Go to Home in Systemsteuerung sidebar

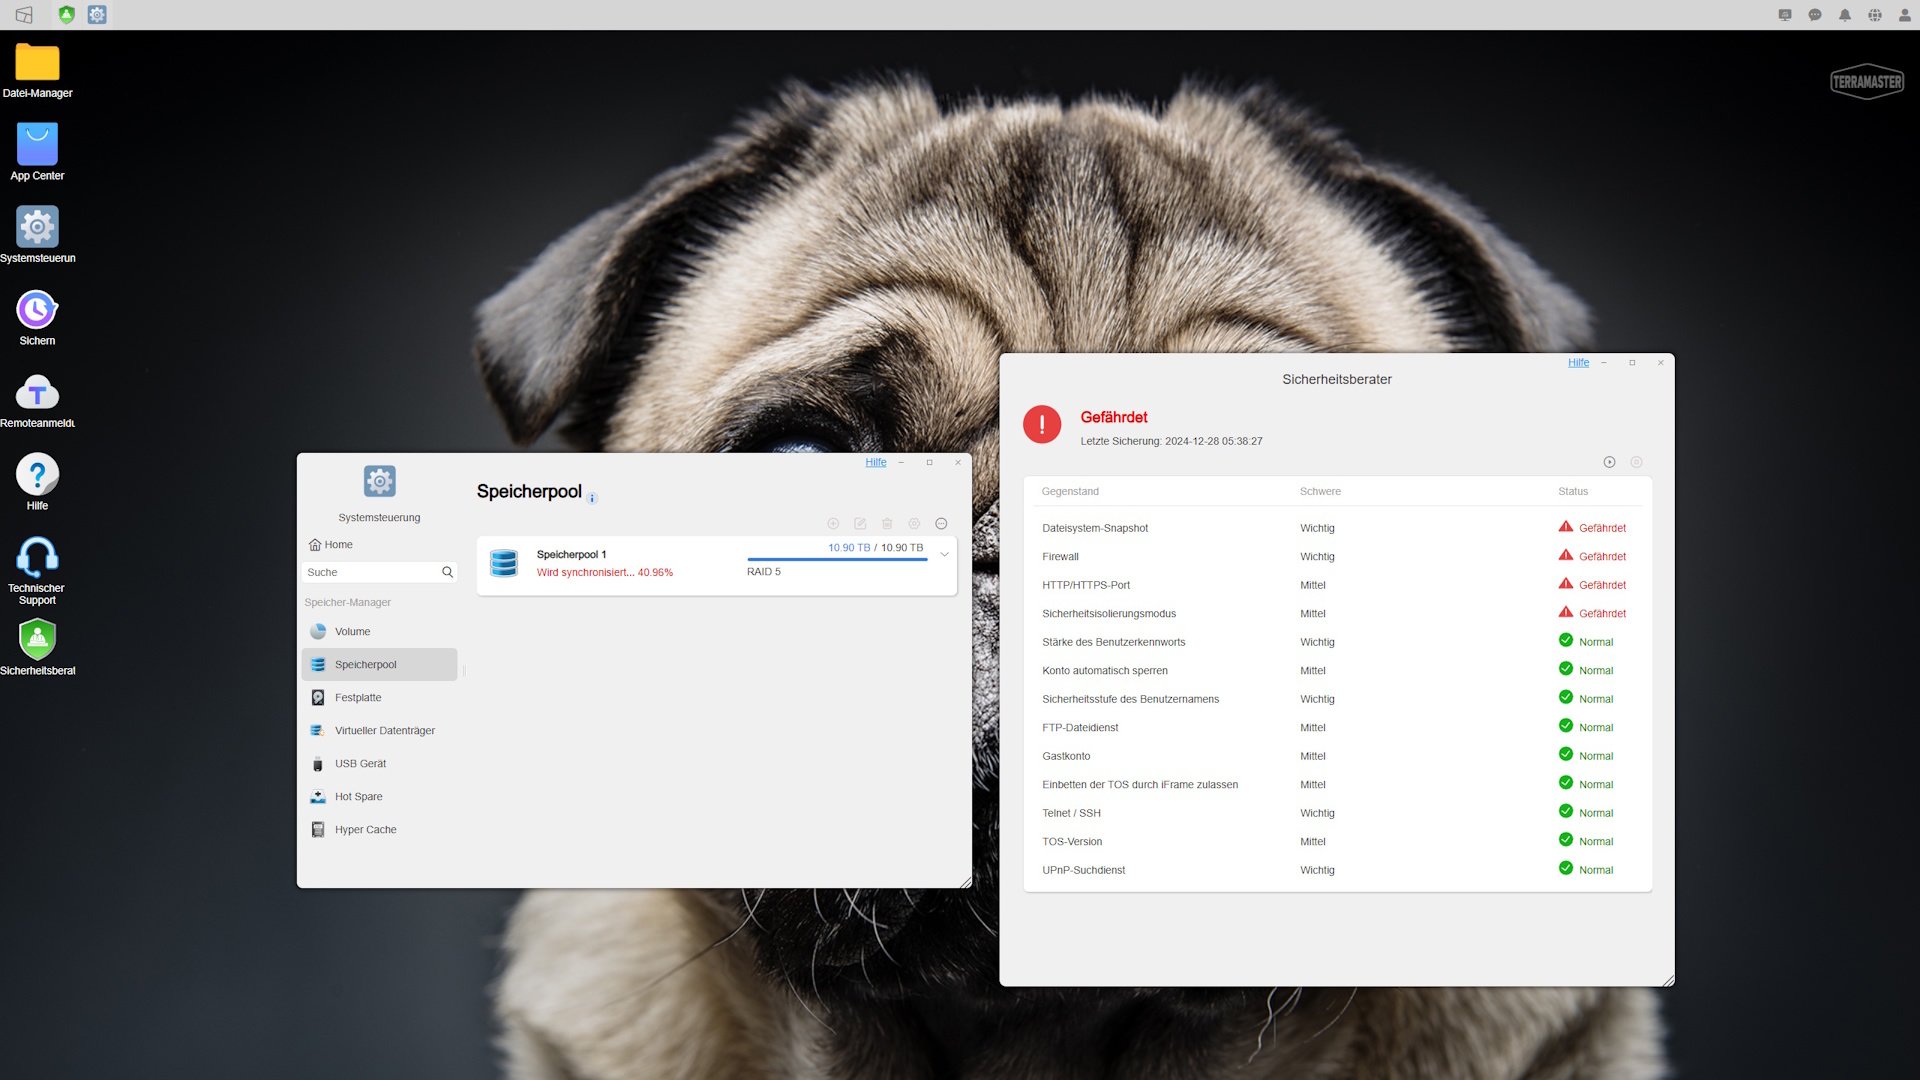(331, 545)
